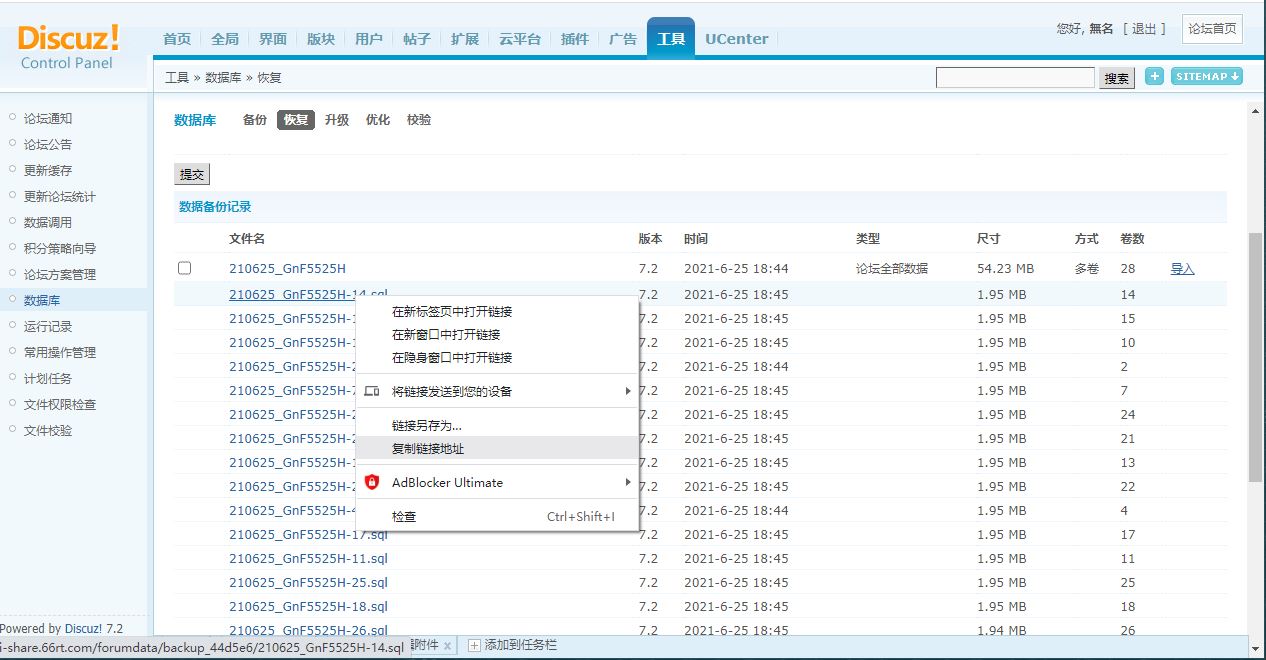Select 数据库 in the sidebar
Image resolution: width=1266 pixels, height=660 pixels.
(x=42, y=300)
